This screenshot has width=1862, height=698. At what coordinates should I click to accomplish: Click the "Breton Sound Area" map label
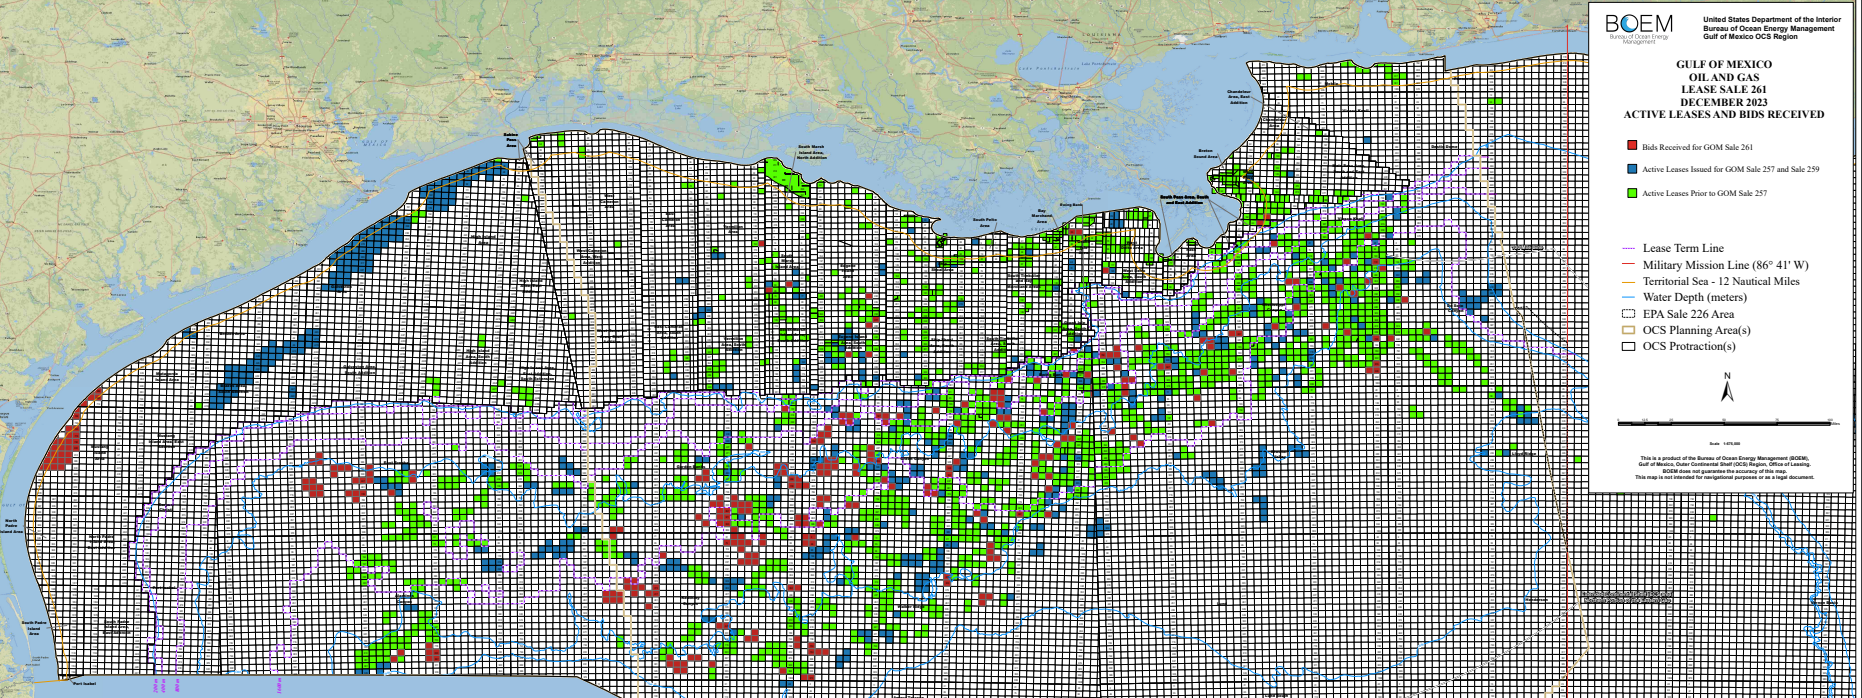[x=1207, y=154]
